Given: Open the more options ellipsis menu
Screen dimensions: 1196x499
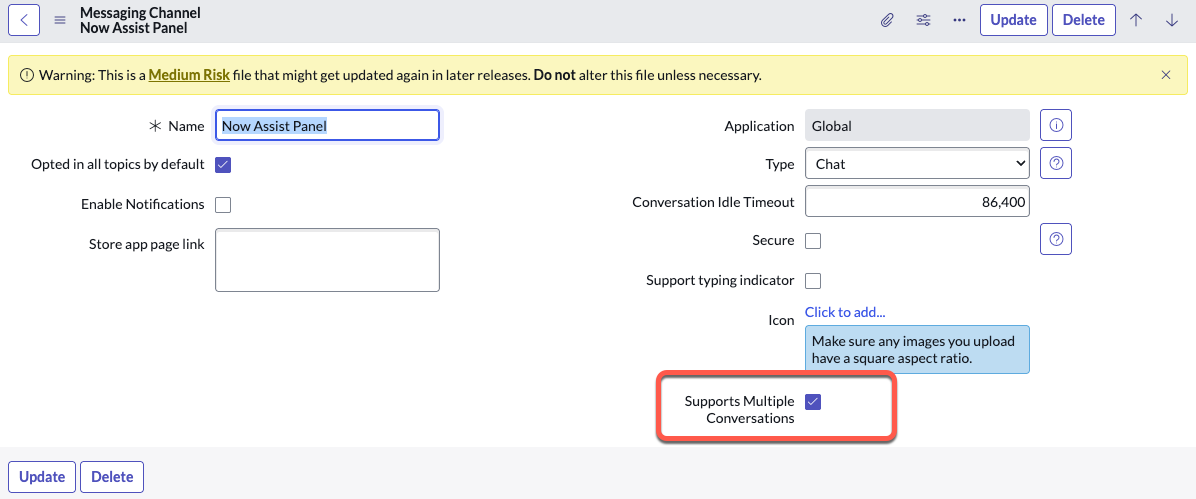Looking at the screenshot, I should 960,21.
